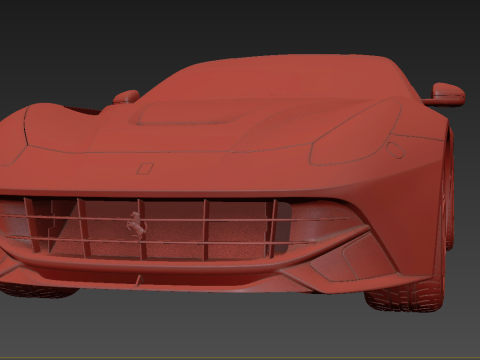Screen dimensions: 480x360
Task: Select the car's right-side wing mirror
Action: point(443,95)
